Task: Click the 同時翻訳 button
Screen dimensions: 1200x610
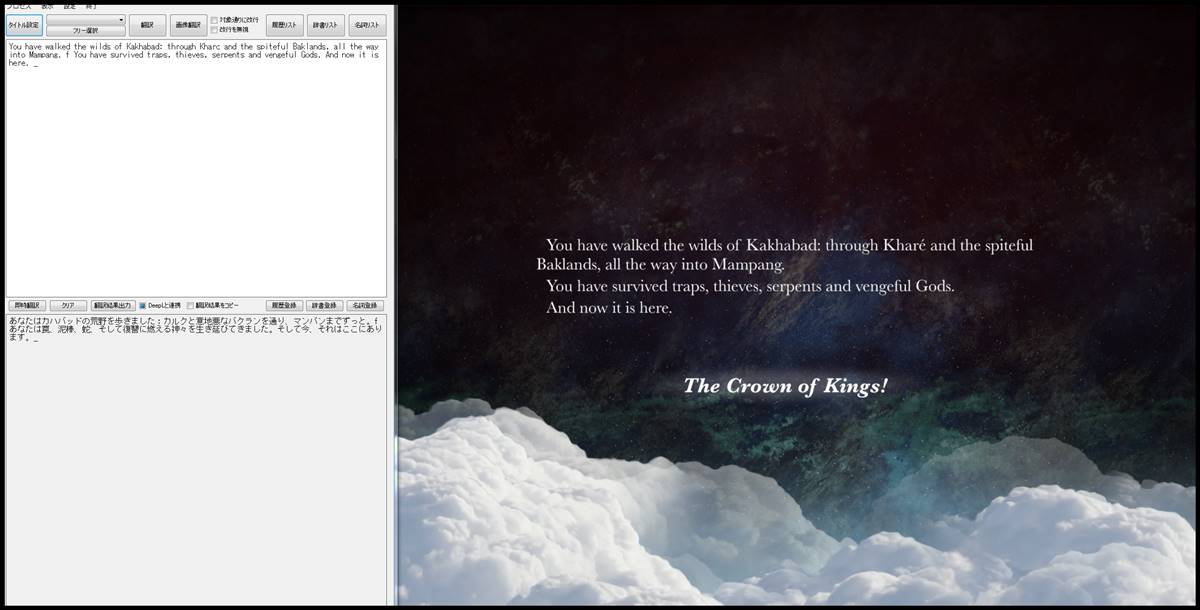Action: click(26, 305)
